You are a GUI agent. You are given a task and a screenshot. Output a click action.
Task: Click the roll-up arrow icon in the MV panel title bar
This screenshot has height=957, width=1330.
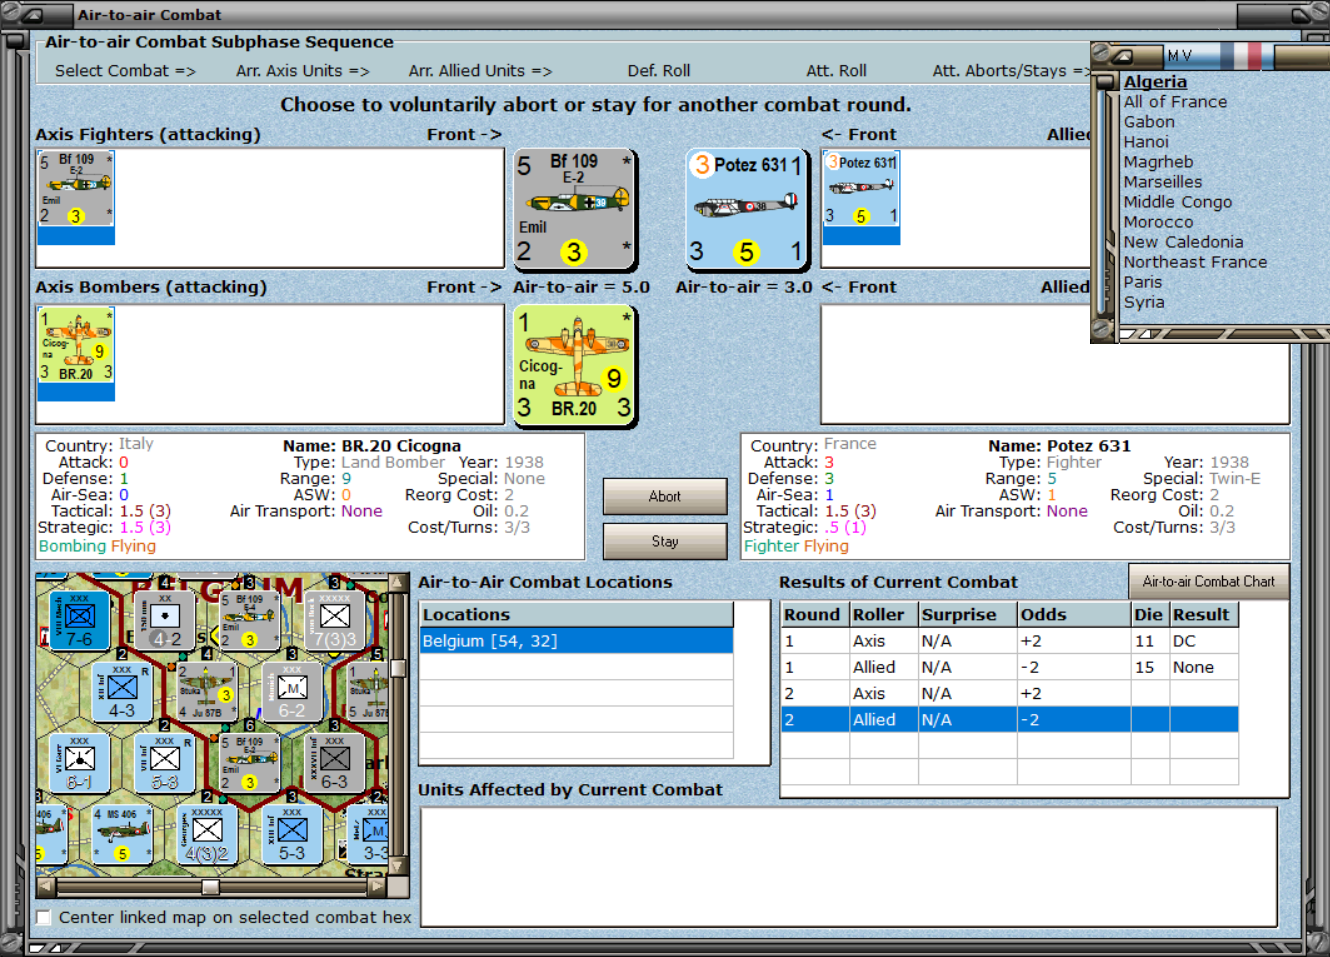click(1124, 56)
